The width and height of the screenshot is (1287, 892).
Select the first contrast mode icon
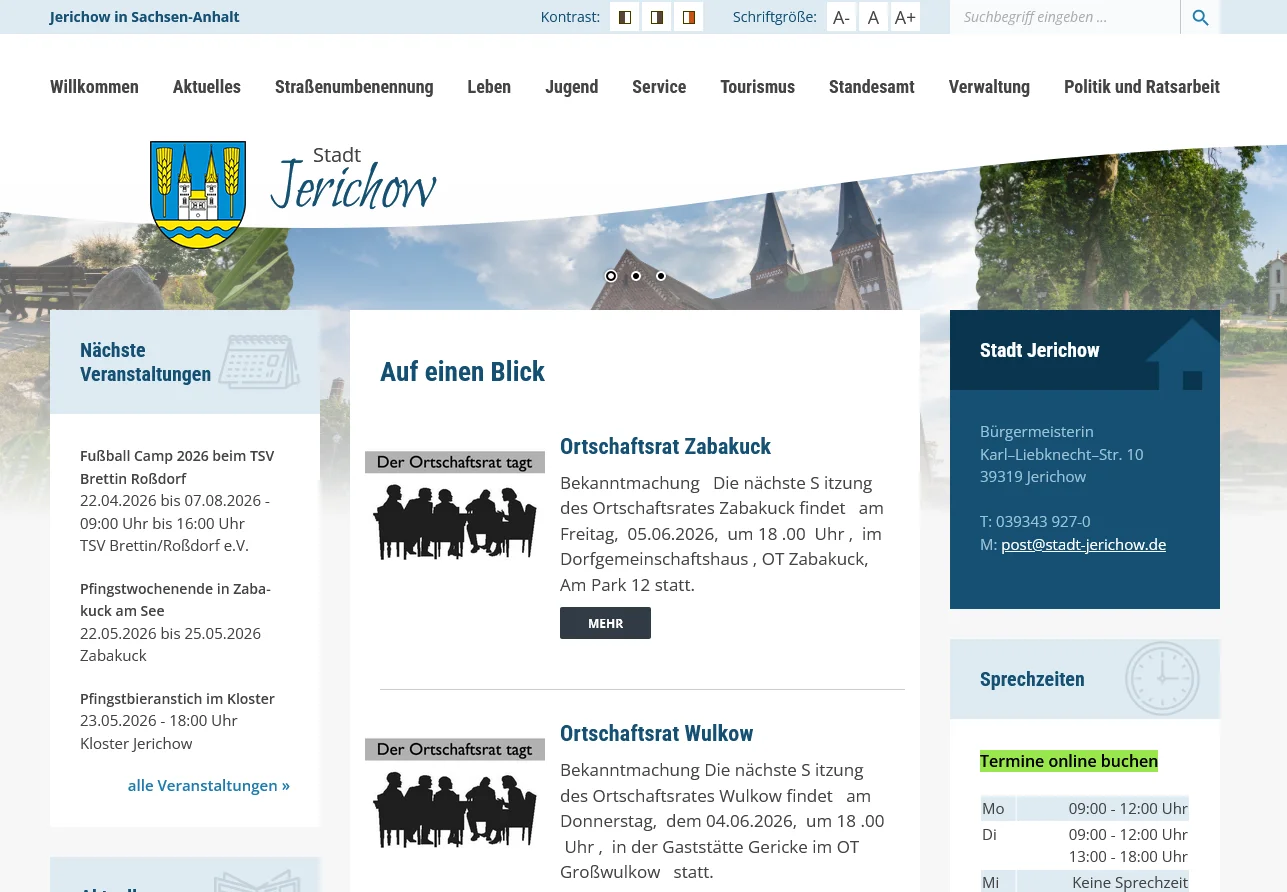tap(625, 17)
